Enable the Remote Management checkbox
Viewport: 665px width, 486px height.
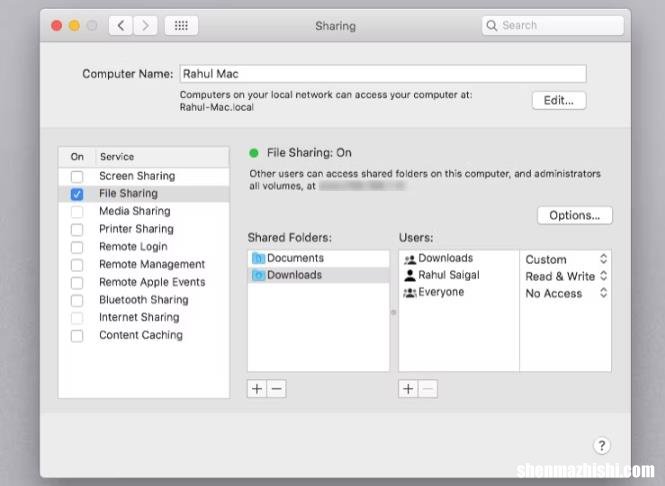[x=77, y=265]
